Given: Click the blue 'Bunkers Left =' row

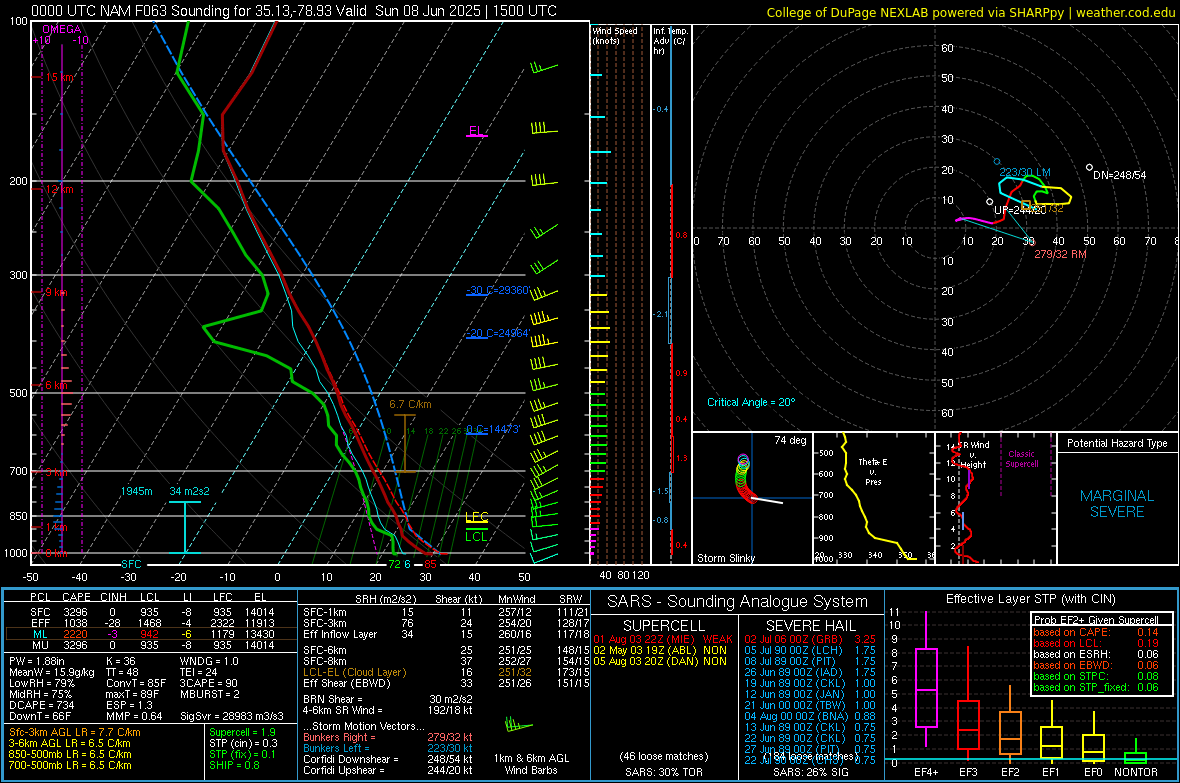Looking at the screenshot, I should click(x=388, y=748).
